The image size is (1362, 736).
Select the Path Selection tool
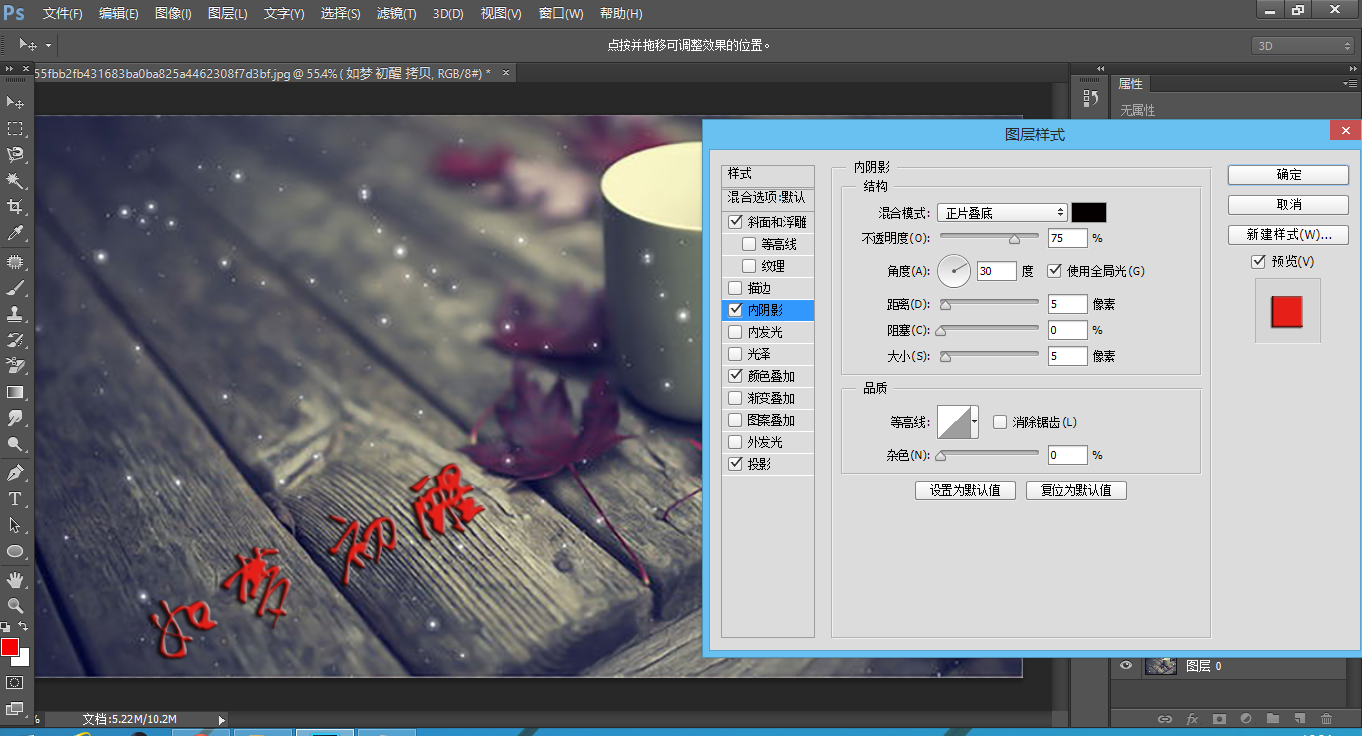tap(15, 524)
